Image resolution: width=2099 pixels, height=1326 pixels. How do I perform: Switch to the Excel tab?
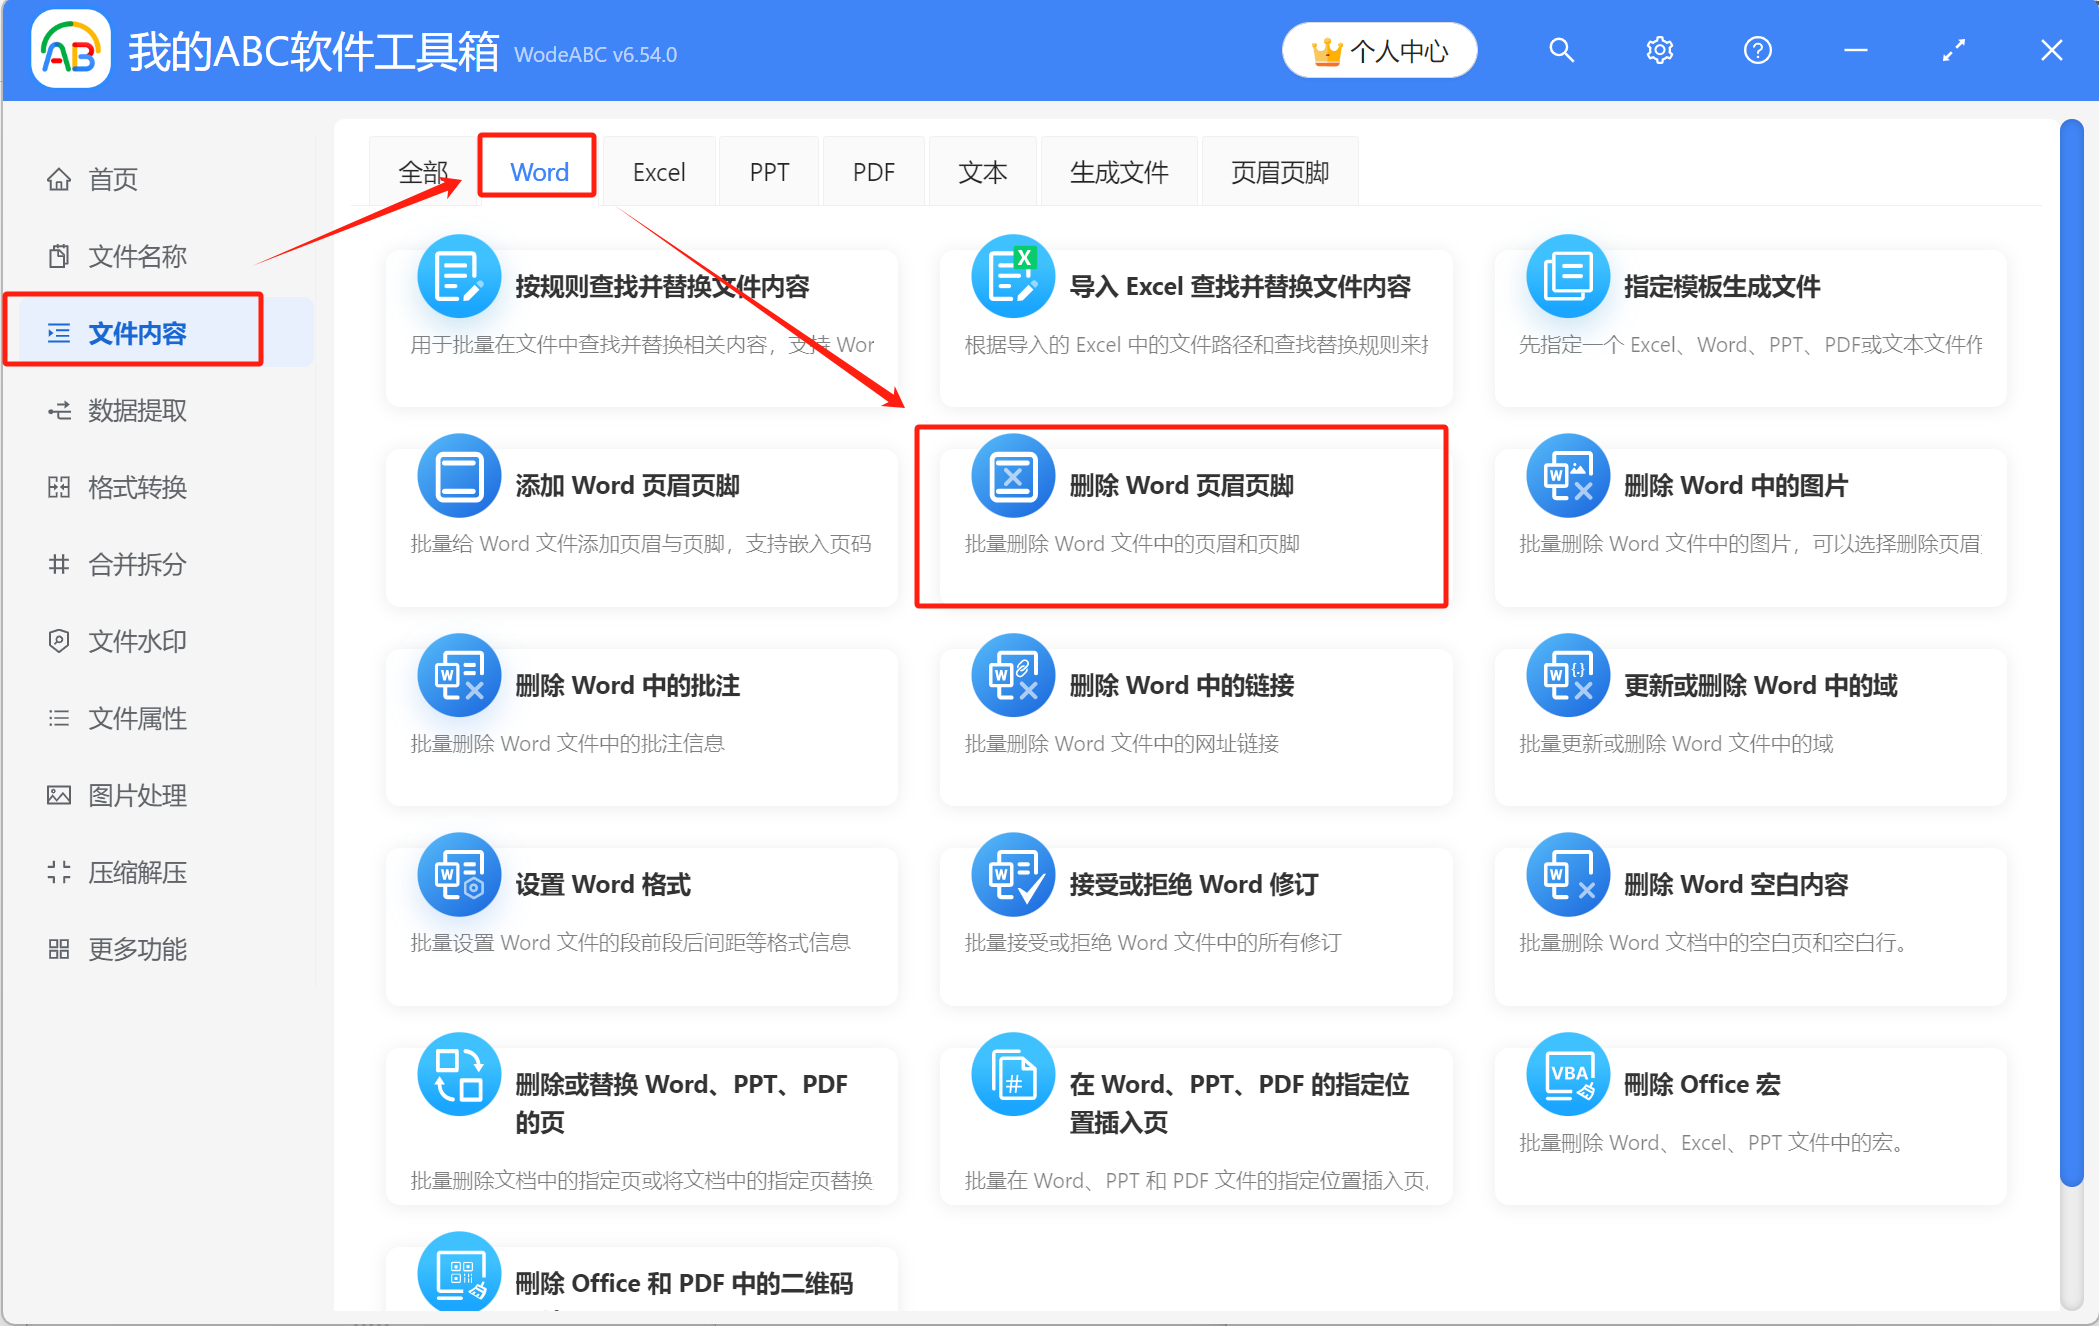pos(659,170)
